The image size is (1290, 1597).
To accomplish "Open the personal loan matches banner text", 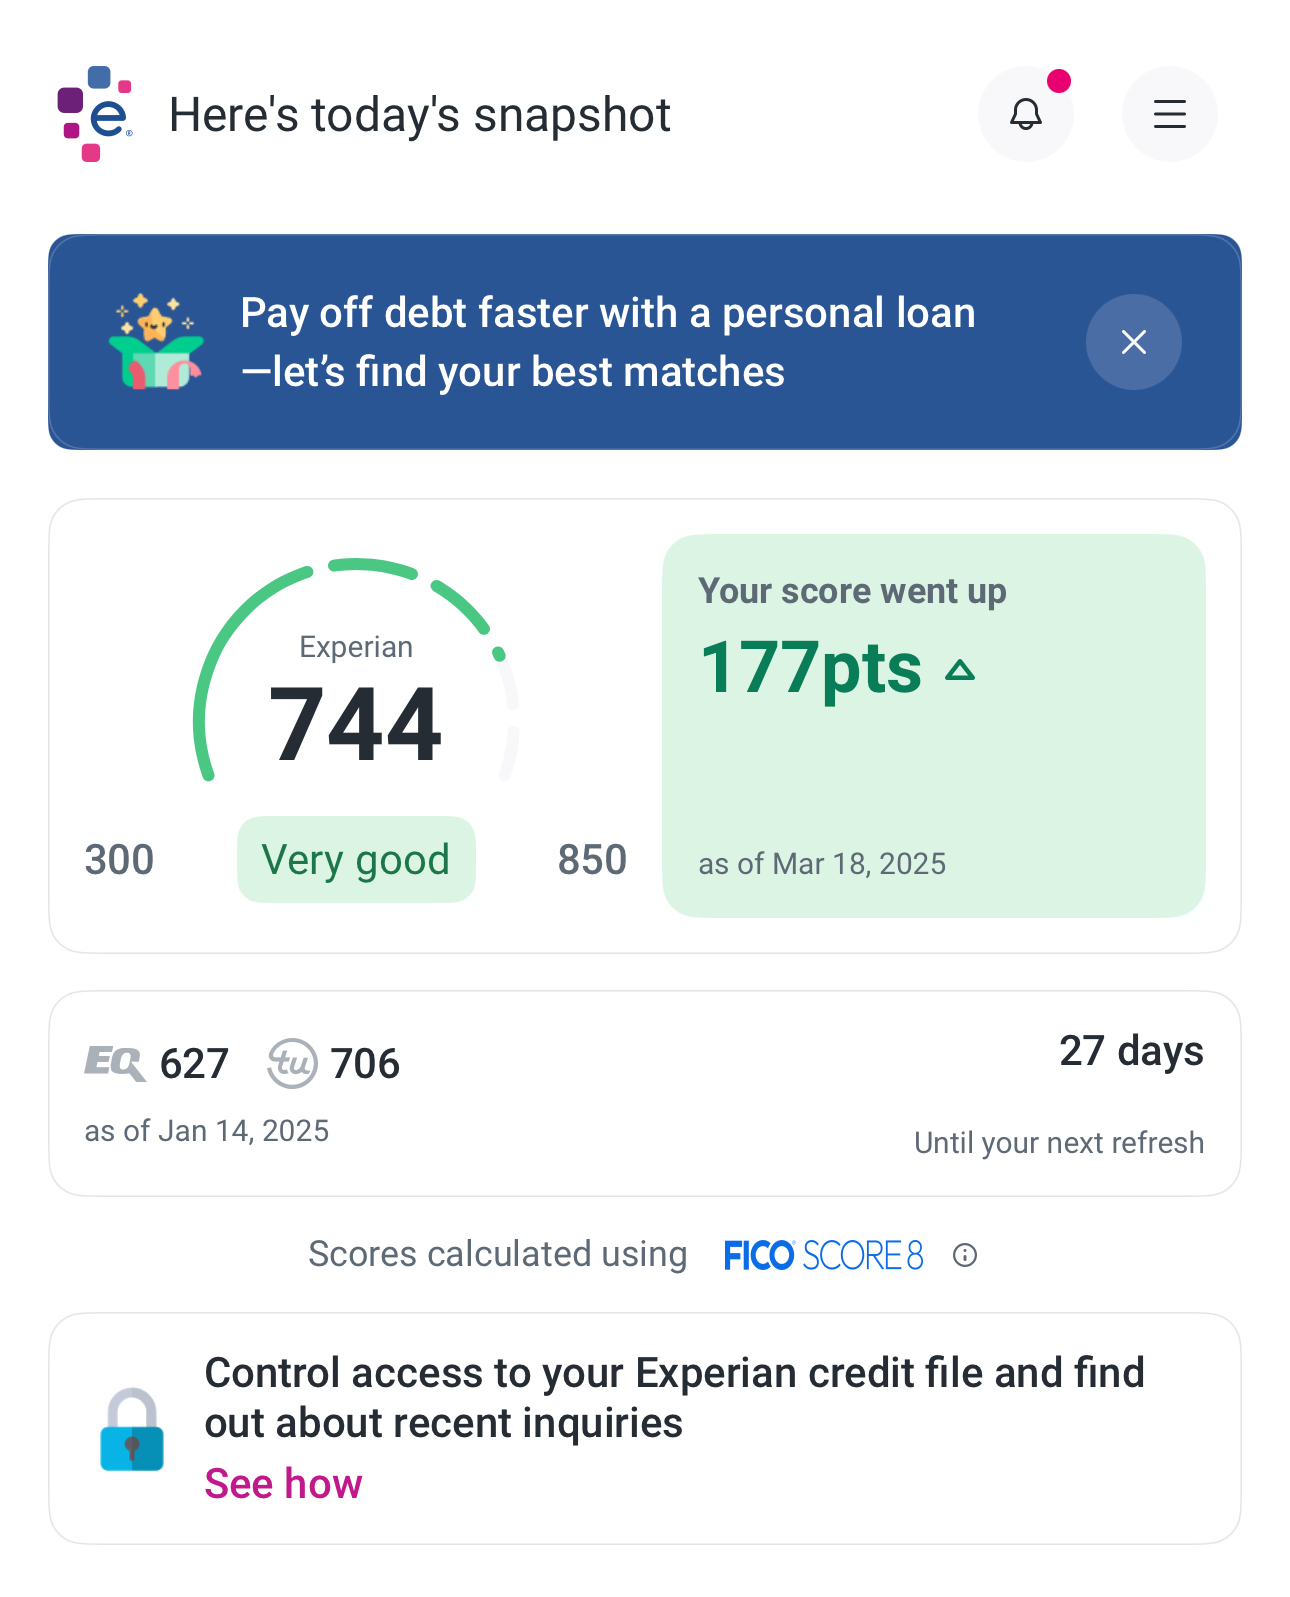I will [x=608, y=342].
